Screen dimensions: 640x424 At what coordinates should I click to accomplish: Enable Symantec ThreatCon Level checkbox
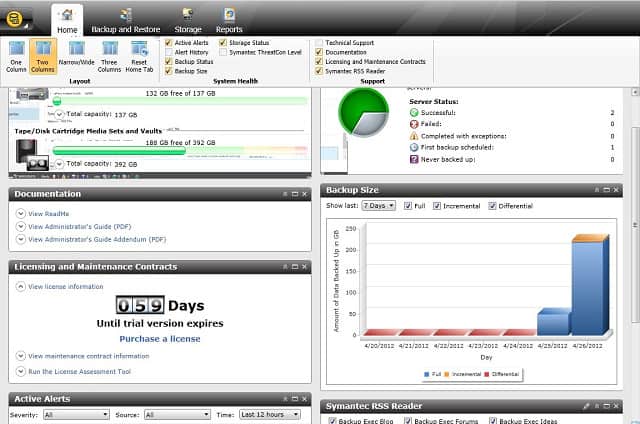click(x=223, y=52)
